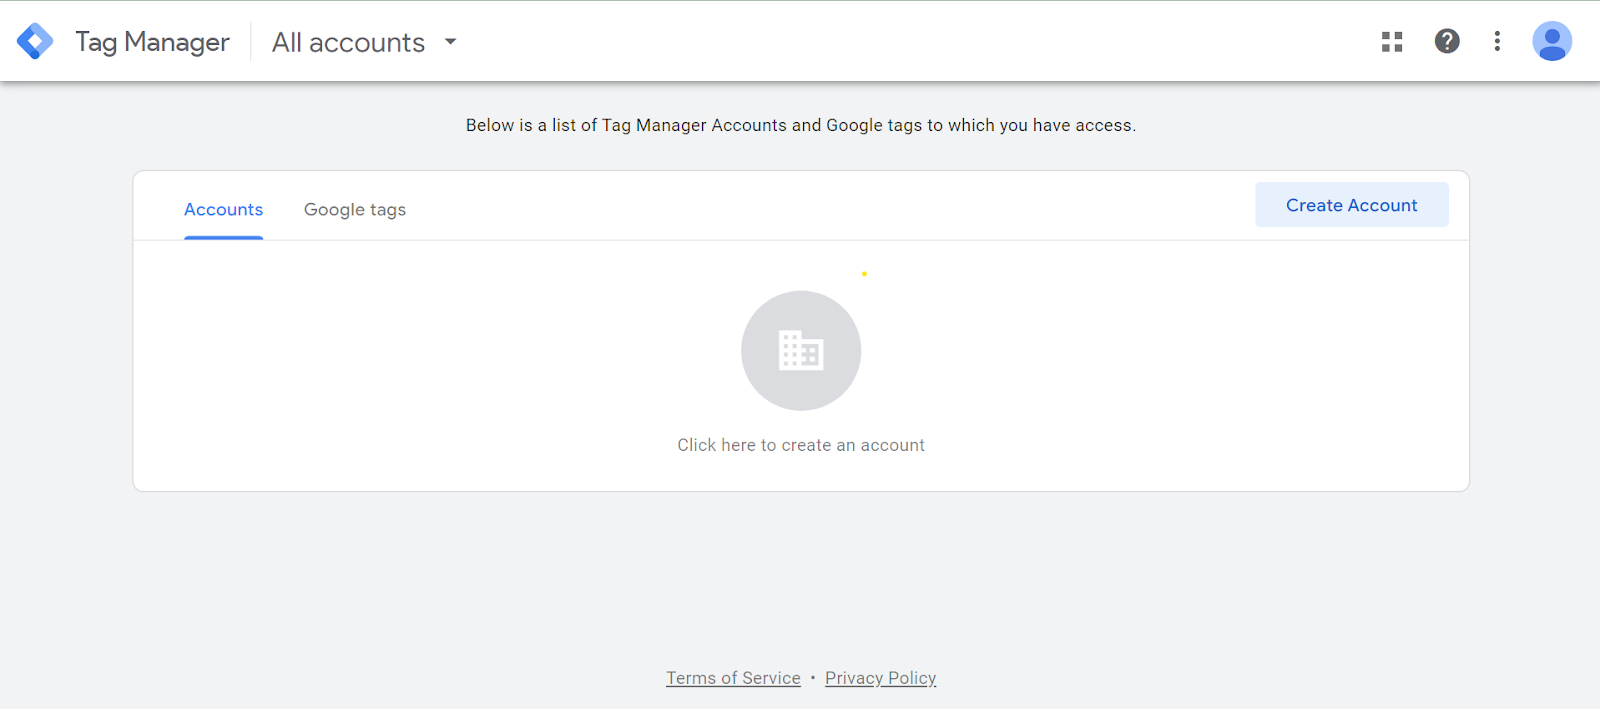Click the Tag Manager product title text
Image resolution: width=1600 pixels, height=709 pixels.
click(x=152, y=42)
